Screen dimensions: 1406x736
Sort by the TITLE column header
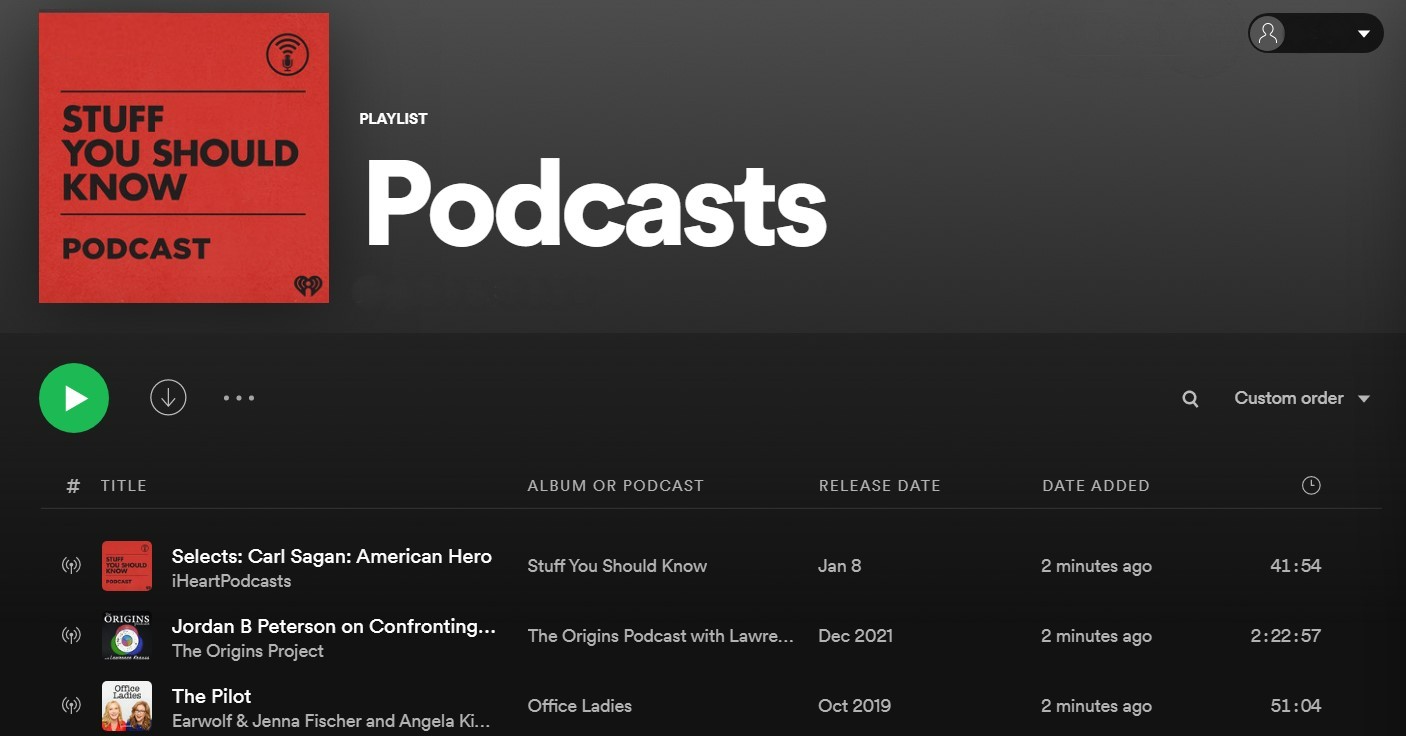pos(124,486)
